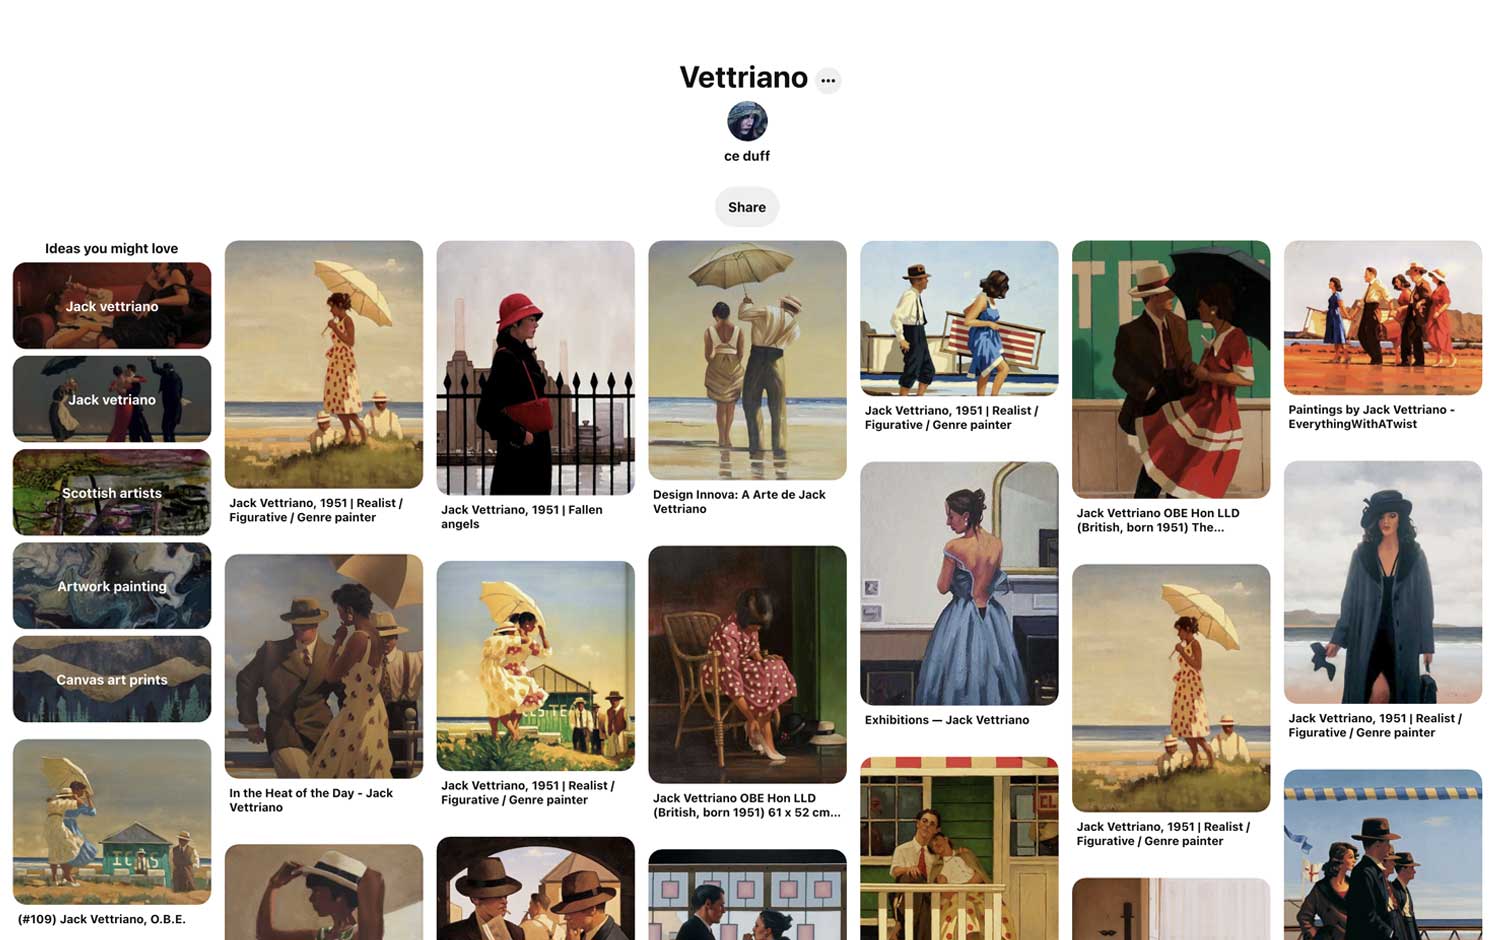Click the Exhibitions — Jack Vettriano caption
1500x940 pixels.
(x=947, y=720)
